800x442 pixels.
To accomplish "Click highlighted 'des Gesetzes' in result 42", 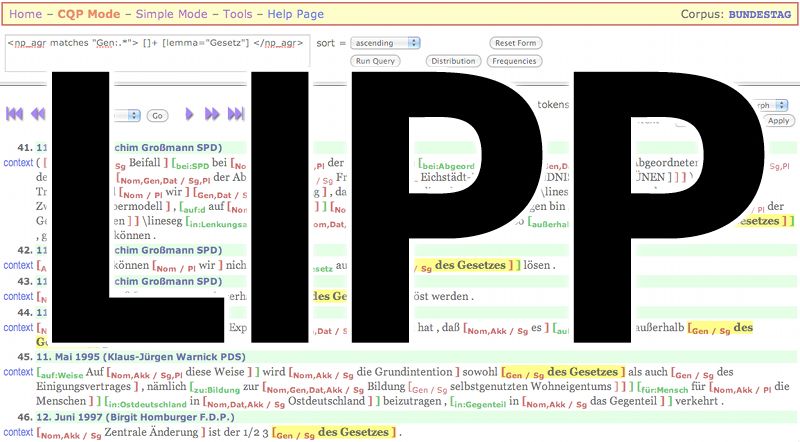I will click(470, 265).
